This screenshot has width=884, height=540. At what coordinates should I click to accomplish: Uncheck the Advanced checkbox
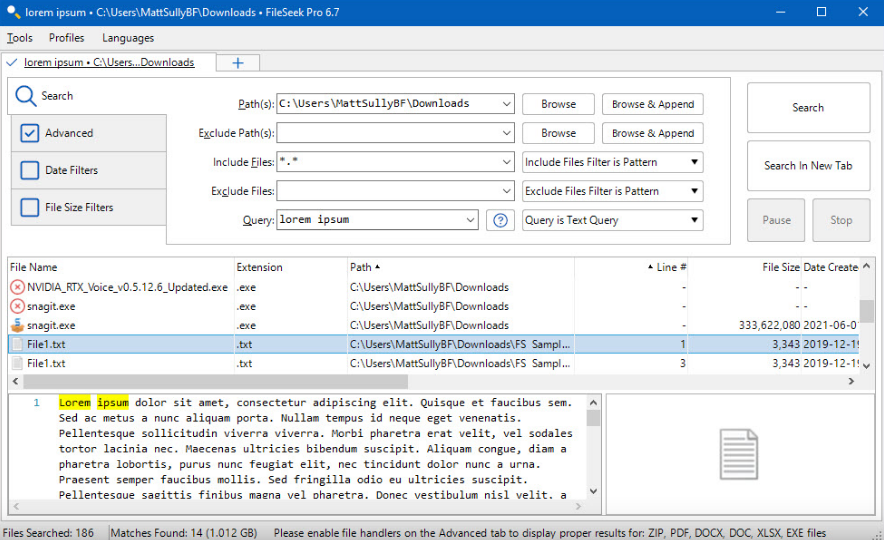[x=30, y=133]
